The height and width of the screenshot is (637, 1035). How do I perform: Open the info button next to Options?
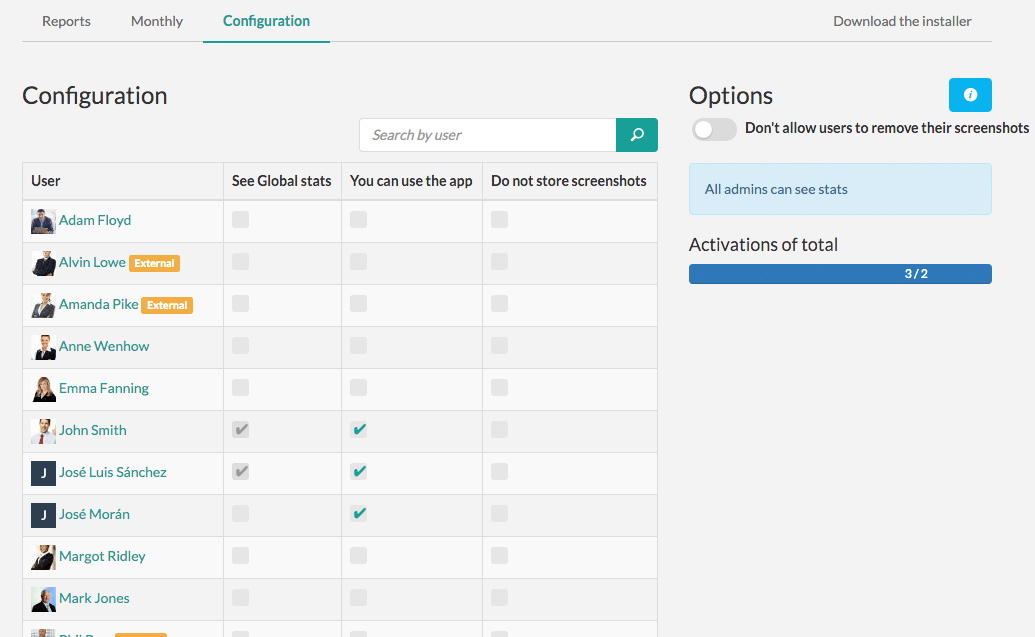[969, 94]
